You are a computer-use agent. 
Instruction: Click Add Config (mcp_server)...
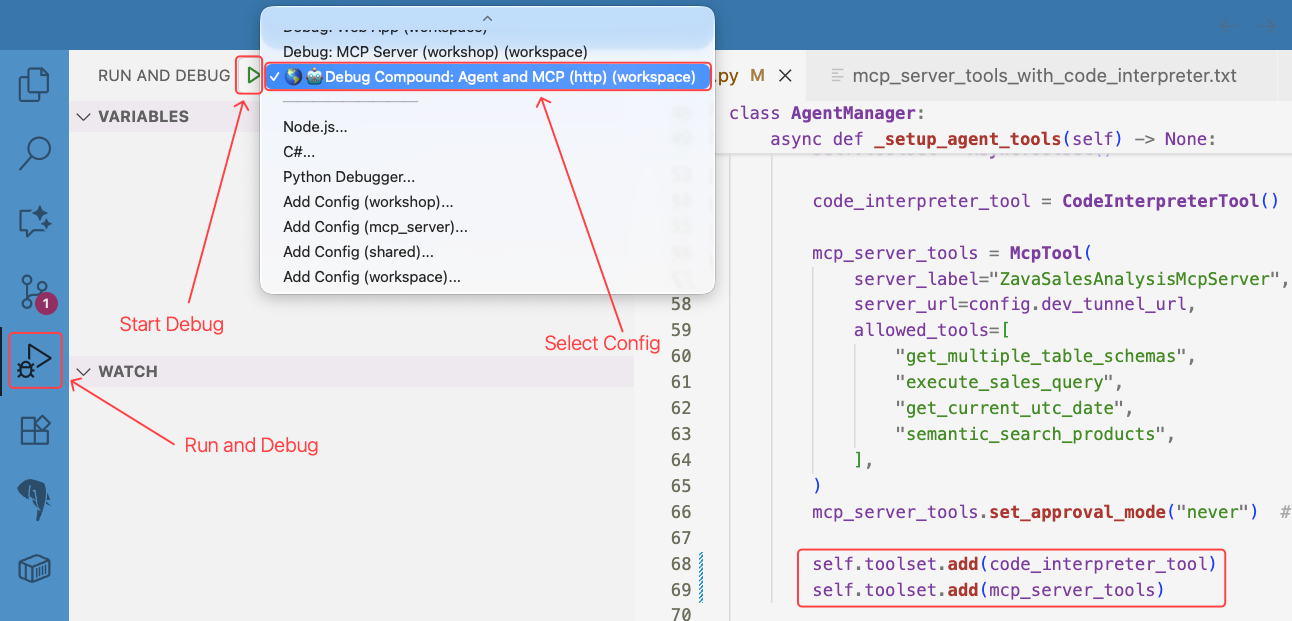(375, 227)
